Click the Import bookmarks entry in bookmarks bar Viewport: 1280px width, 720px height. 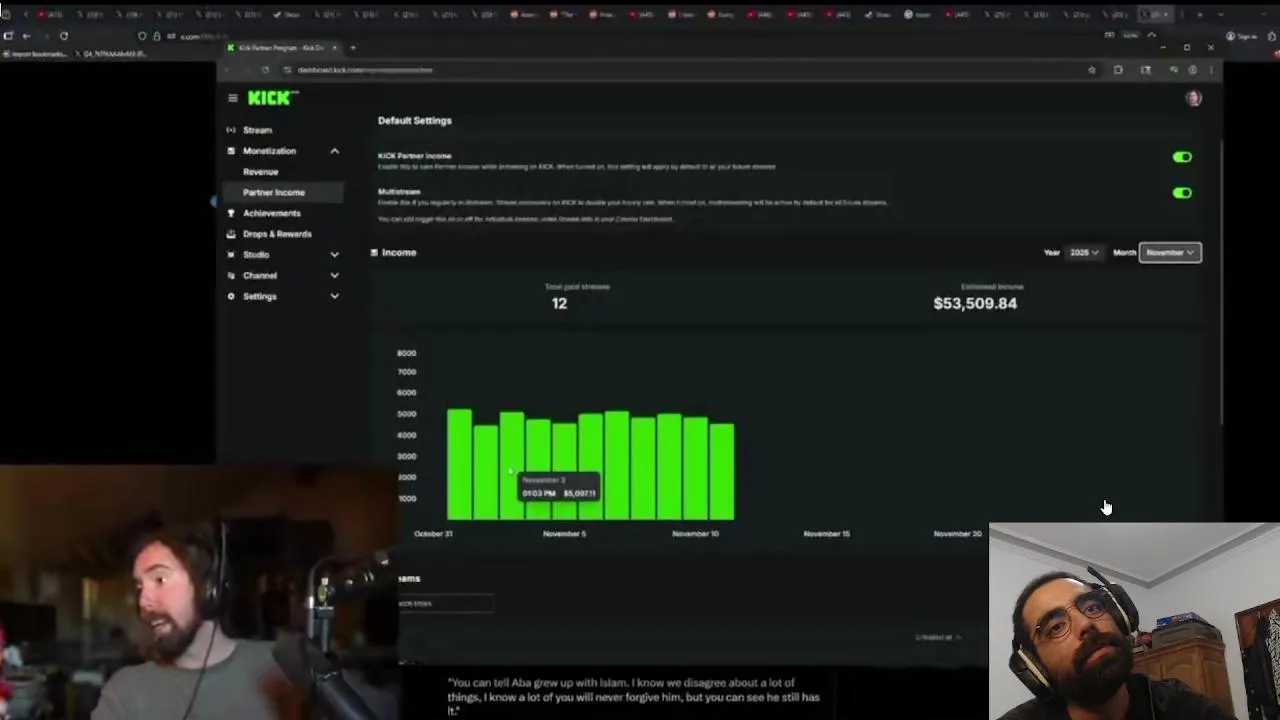(35, 54)
